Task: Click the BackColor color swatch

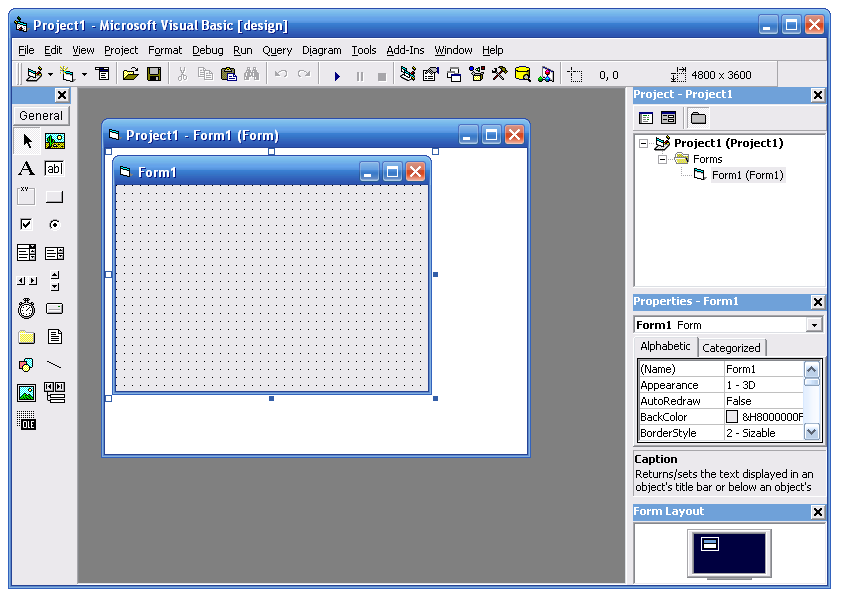Action: click(732, 417)
